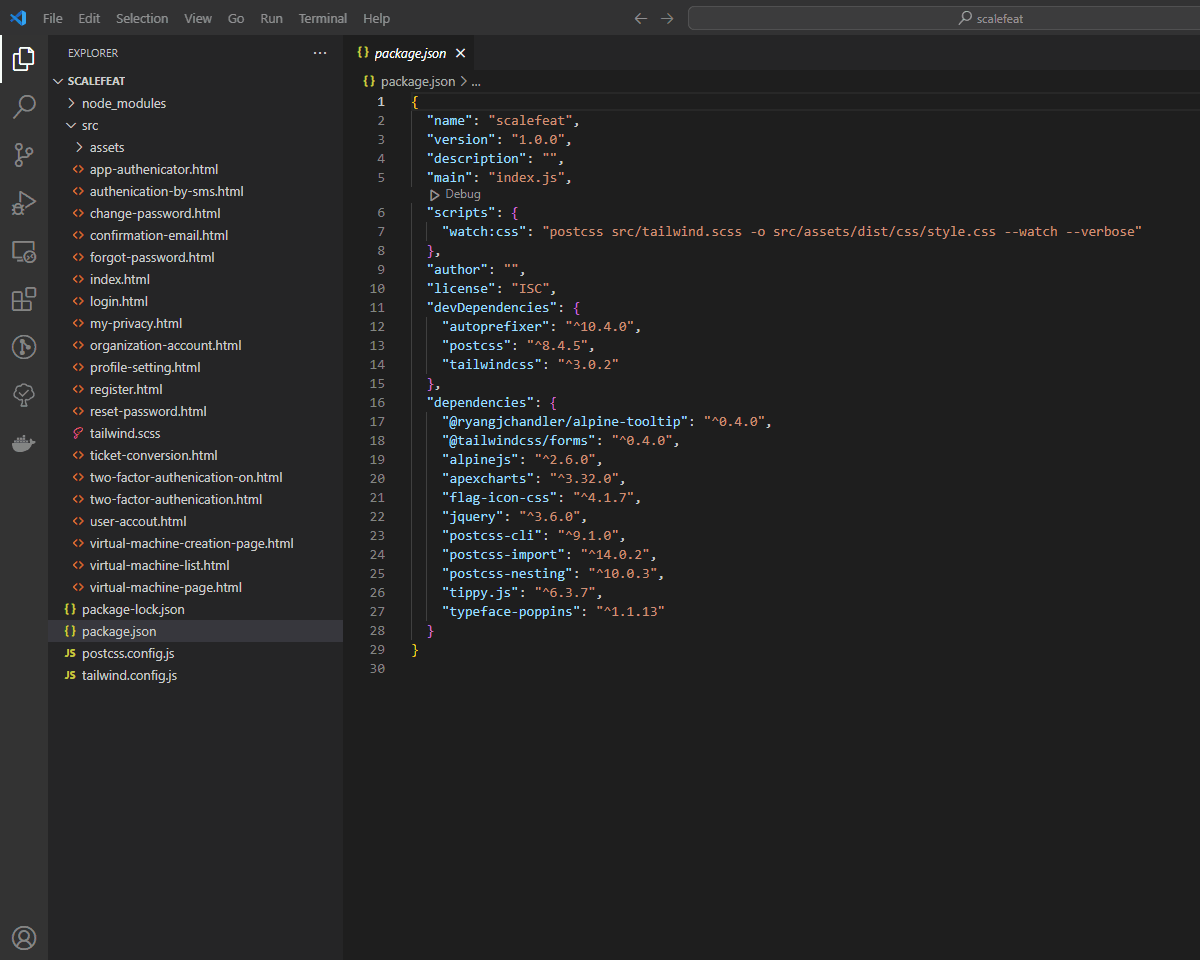Viewport: 1200px width, 960px height.
Task: Collapse the src folder
Action: pyautogui.click(x=90, y=125)
